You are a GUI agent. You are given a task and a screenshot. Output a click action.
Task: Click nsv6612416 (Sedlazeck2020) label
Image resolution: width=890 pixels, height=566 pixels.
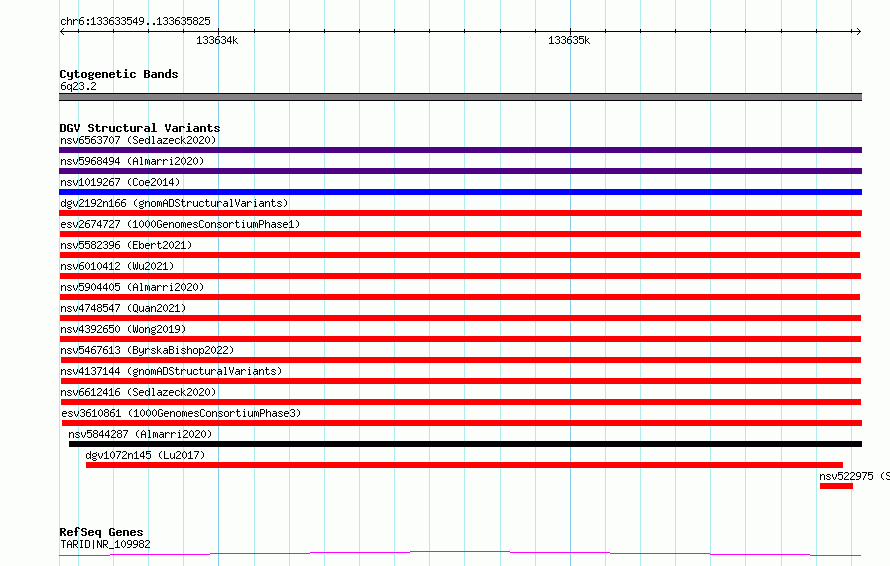[138, 392]
